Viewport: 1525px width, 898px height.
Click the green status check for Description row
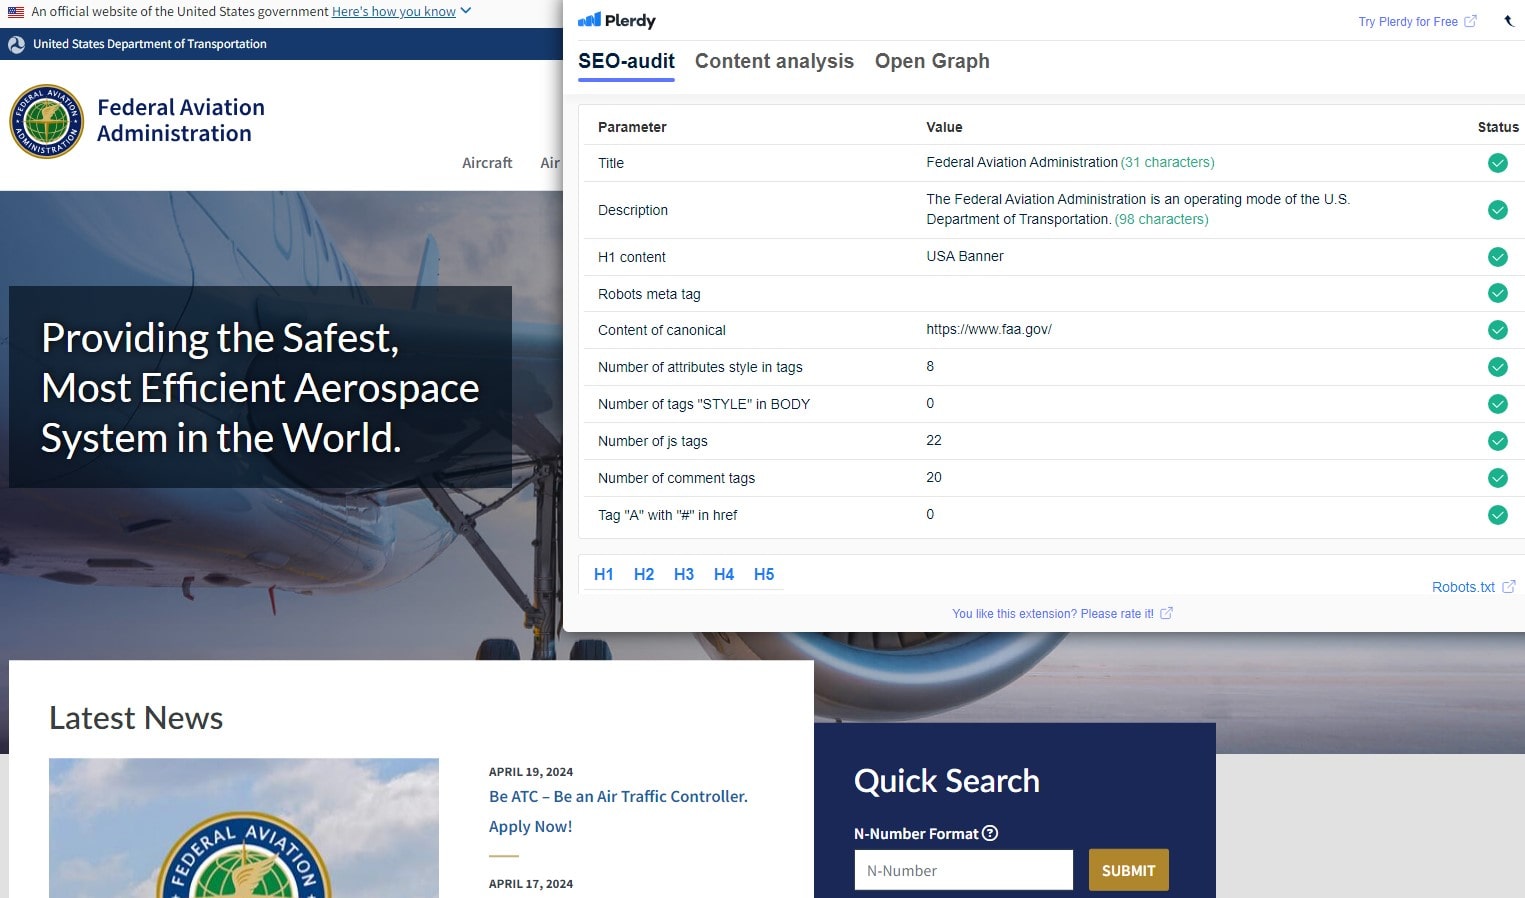tap(1497, 210)
